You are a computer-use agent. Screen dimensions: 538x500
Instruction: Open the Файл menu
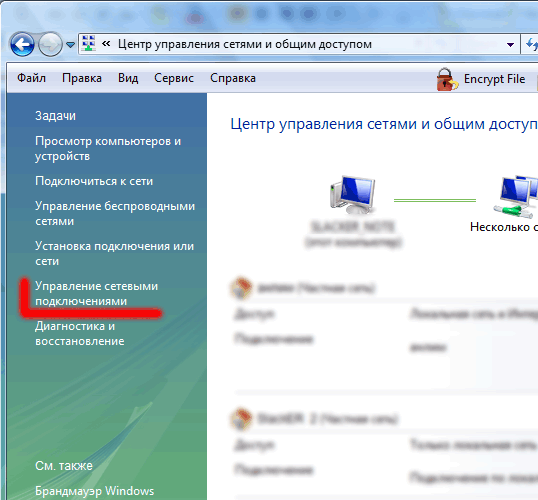point(31,78)
